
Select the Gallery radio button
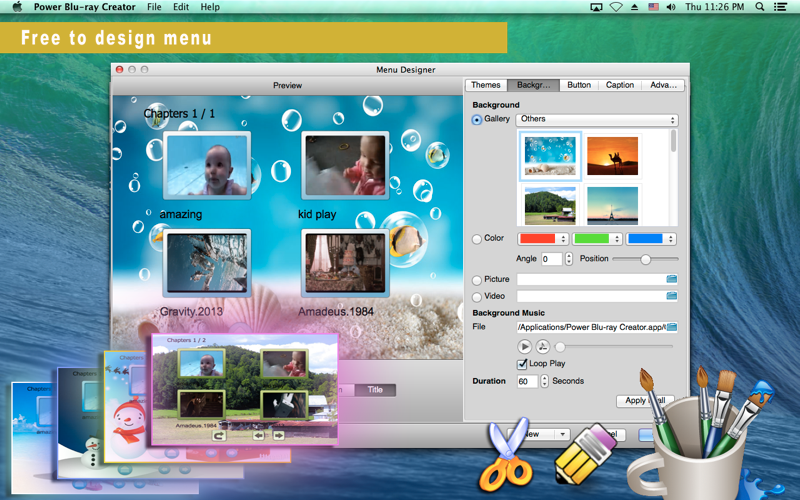click(477, 120)
